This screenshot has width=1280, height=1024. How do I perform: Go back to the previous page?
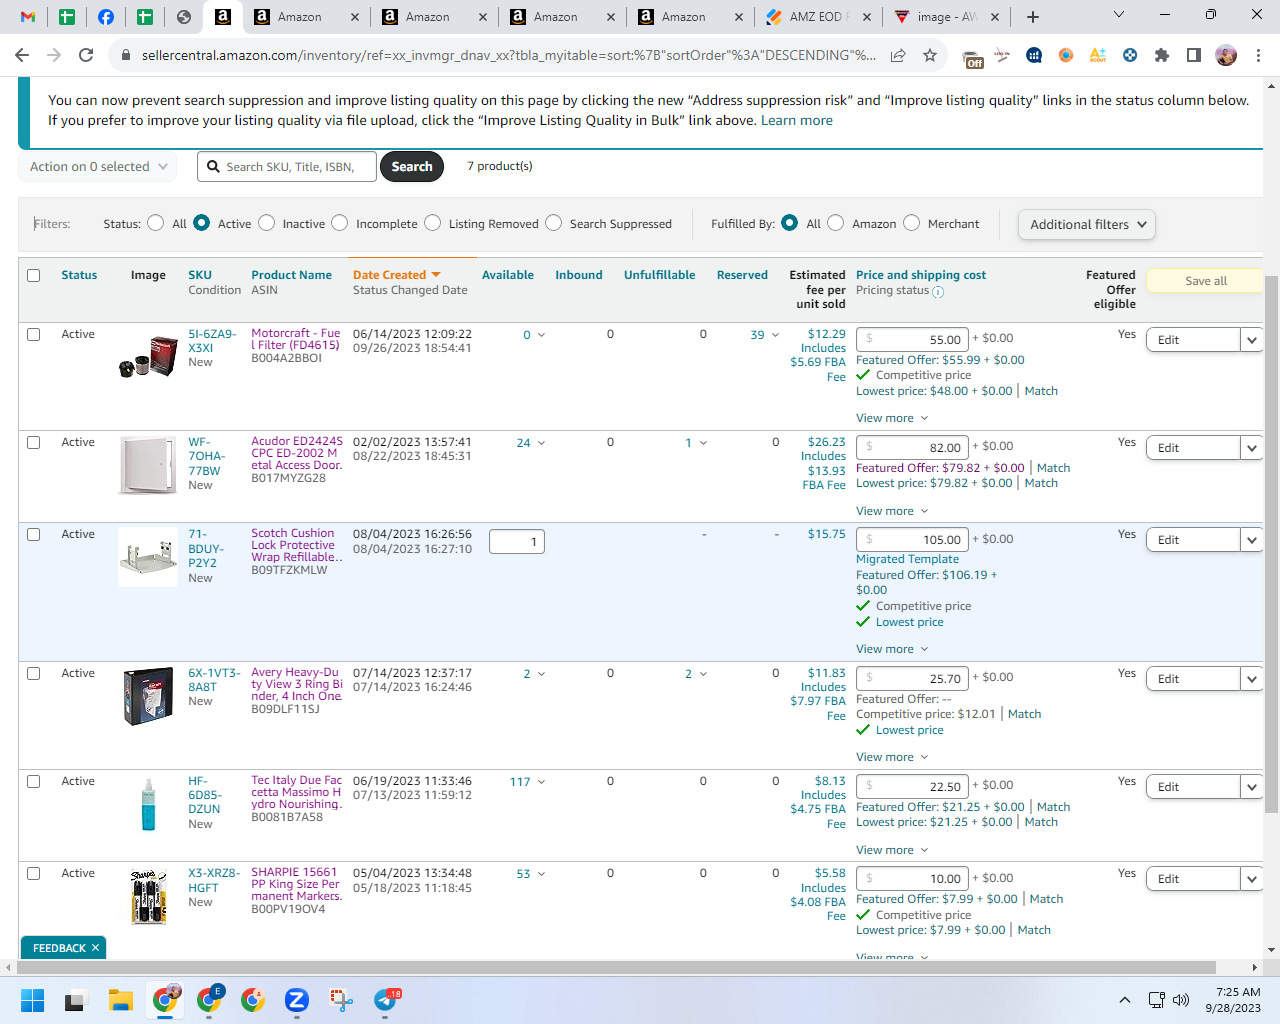click(24, 55)
